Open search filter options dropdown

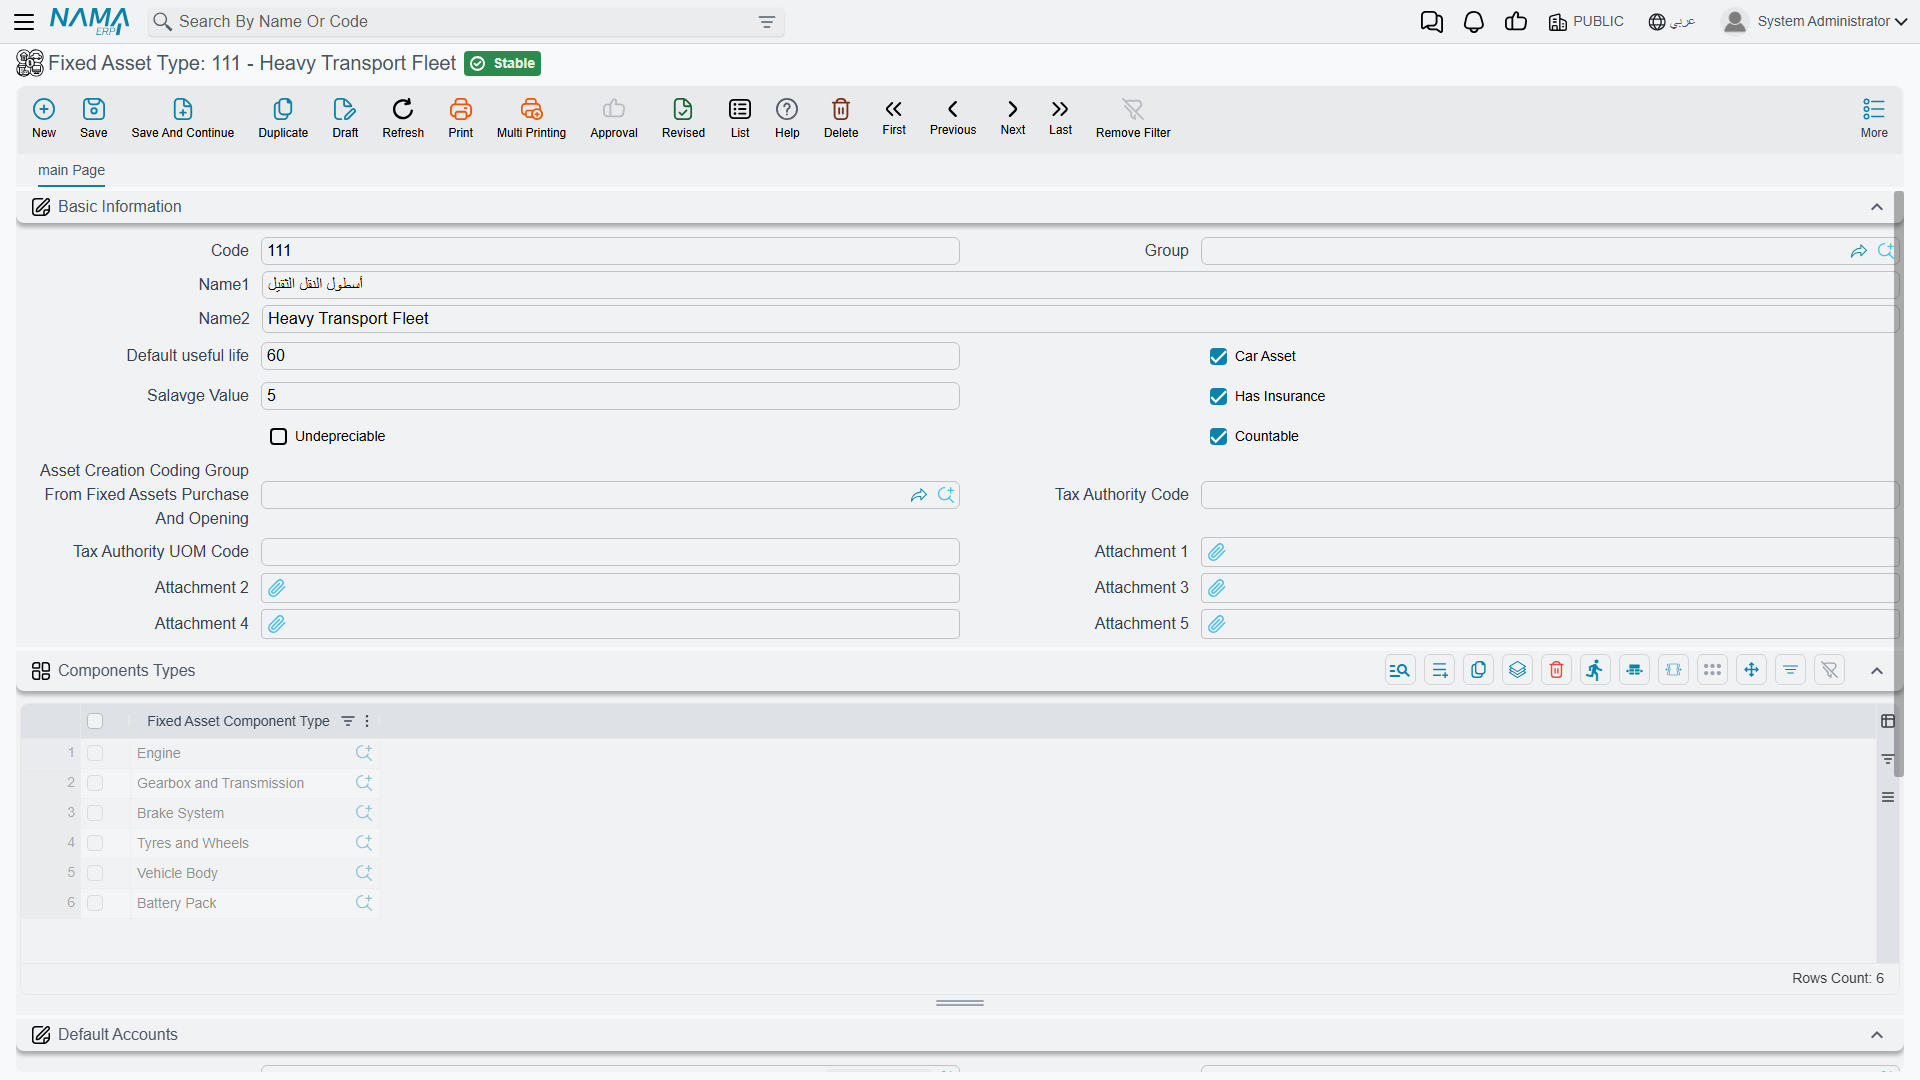767,22
